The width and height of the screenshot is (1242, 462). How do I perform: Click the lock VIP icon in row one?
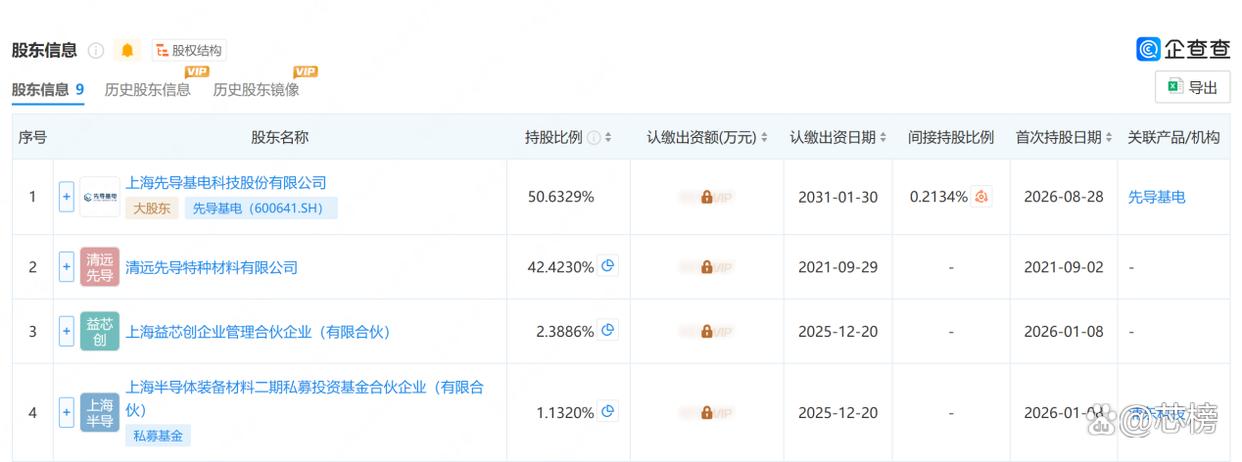coord(706,197)
